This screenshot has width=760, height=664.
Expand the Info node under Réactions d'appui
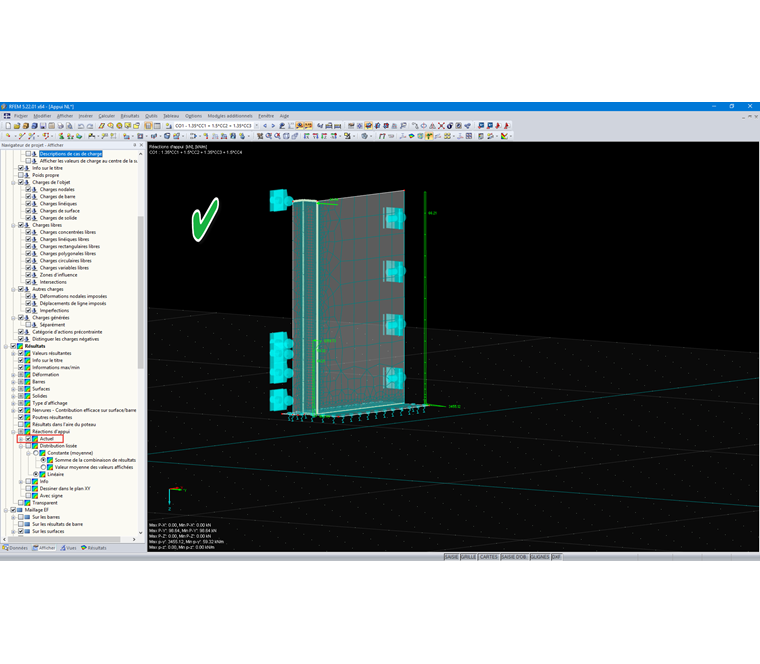[21, 481]
